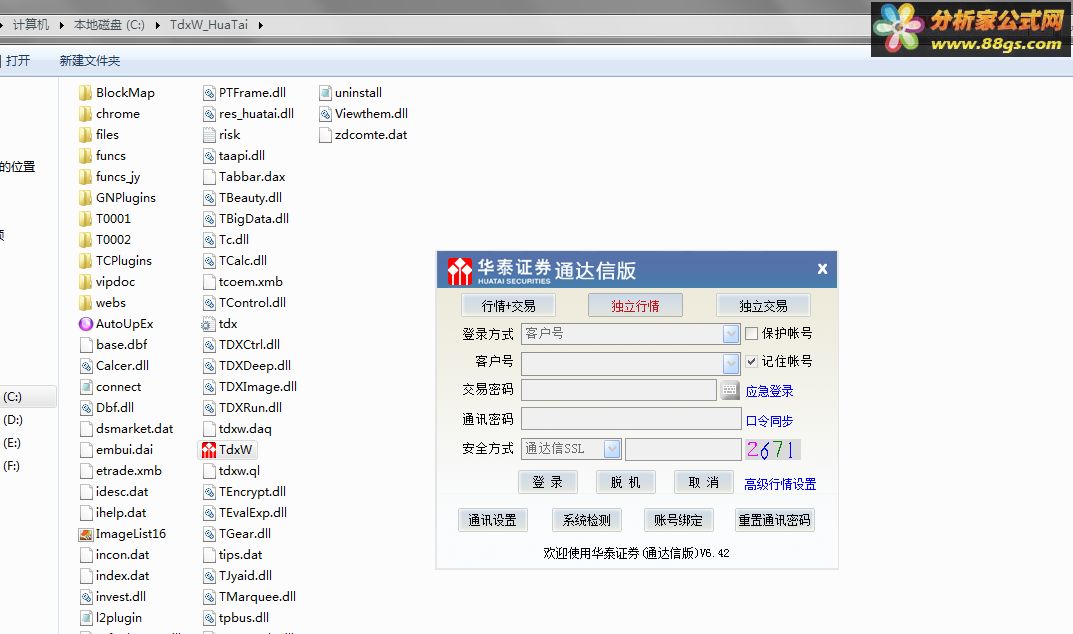The image size is (1073, 634).
Task: Open the chrome folder icon
Action: point(86,114)
